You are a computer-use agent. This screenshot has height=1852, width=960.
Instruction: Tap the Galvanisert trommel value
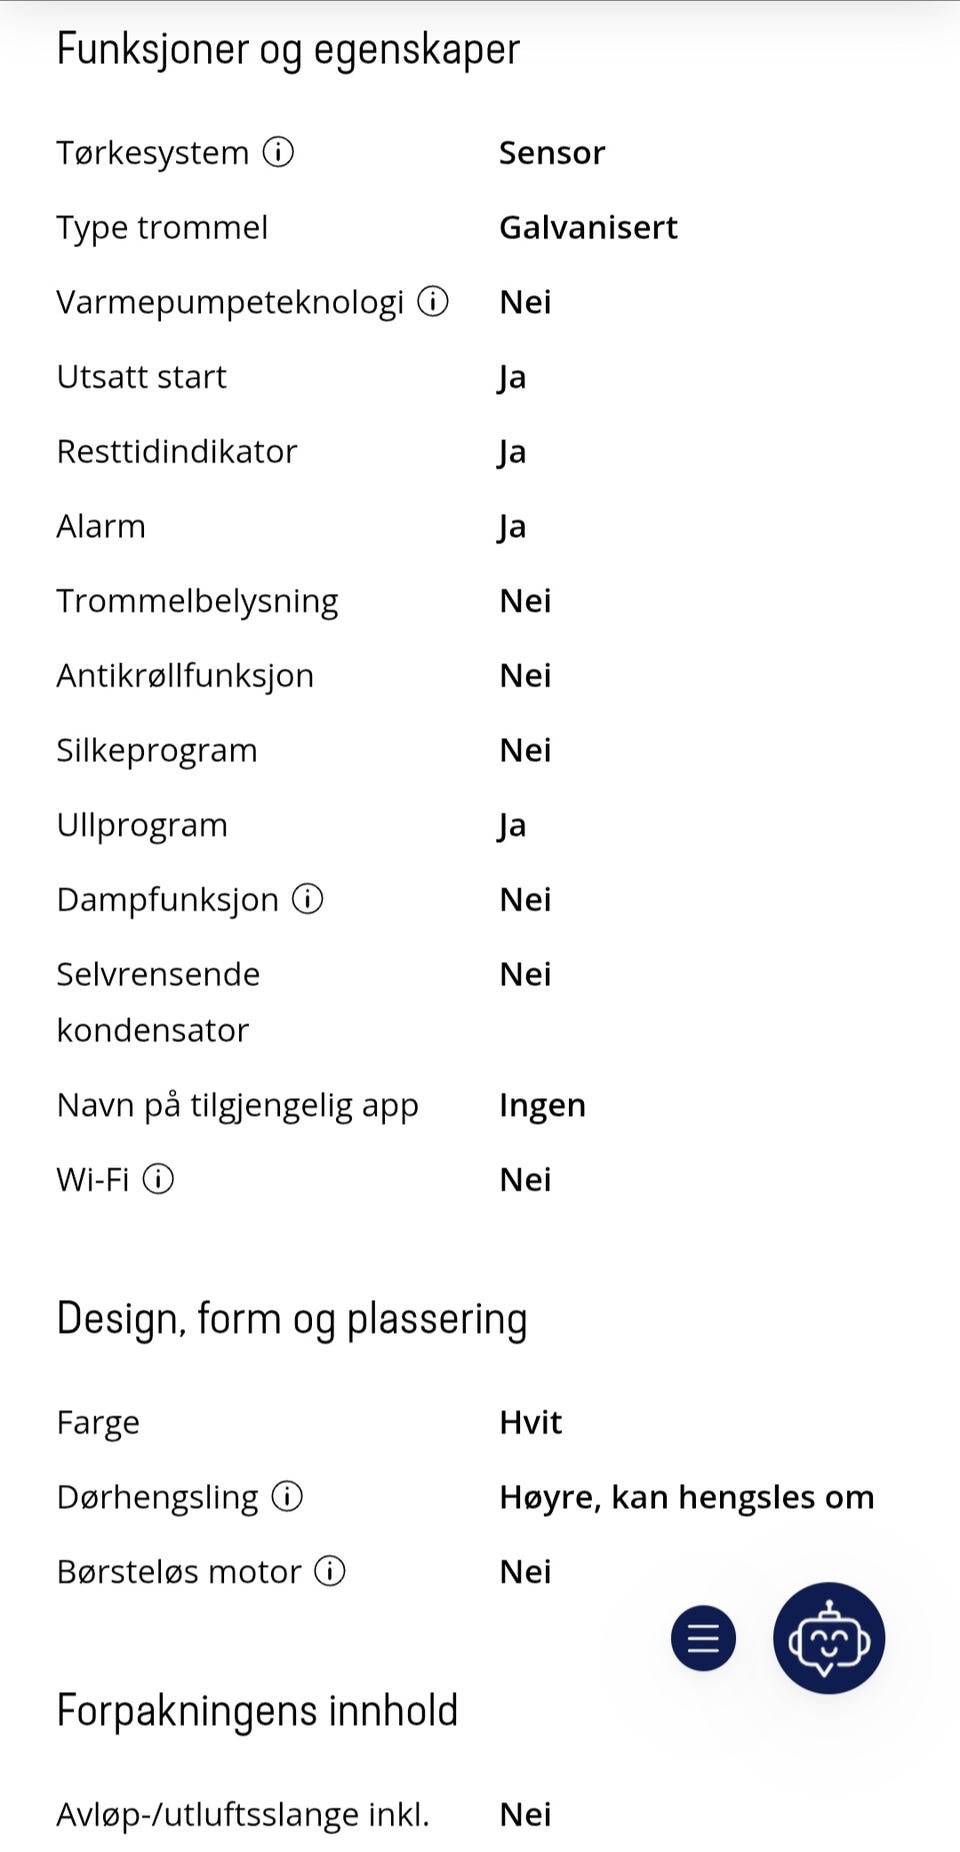588,227
